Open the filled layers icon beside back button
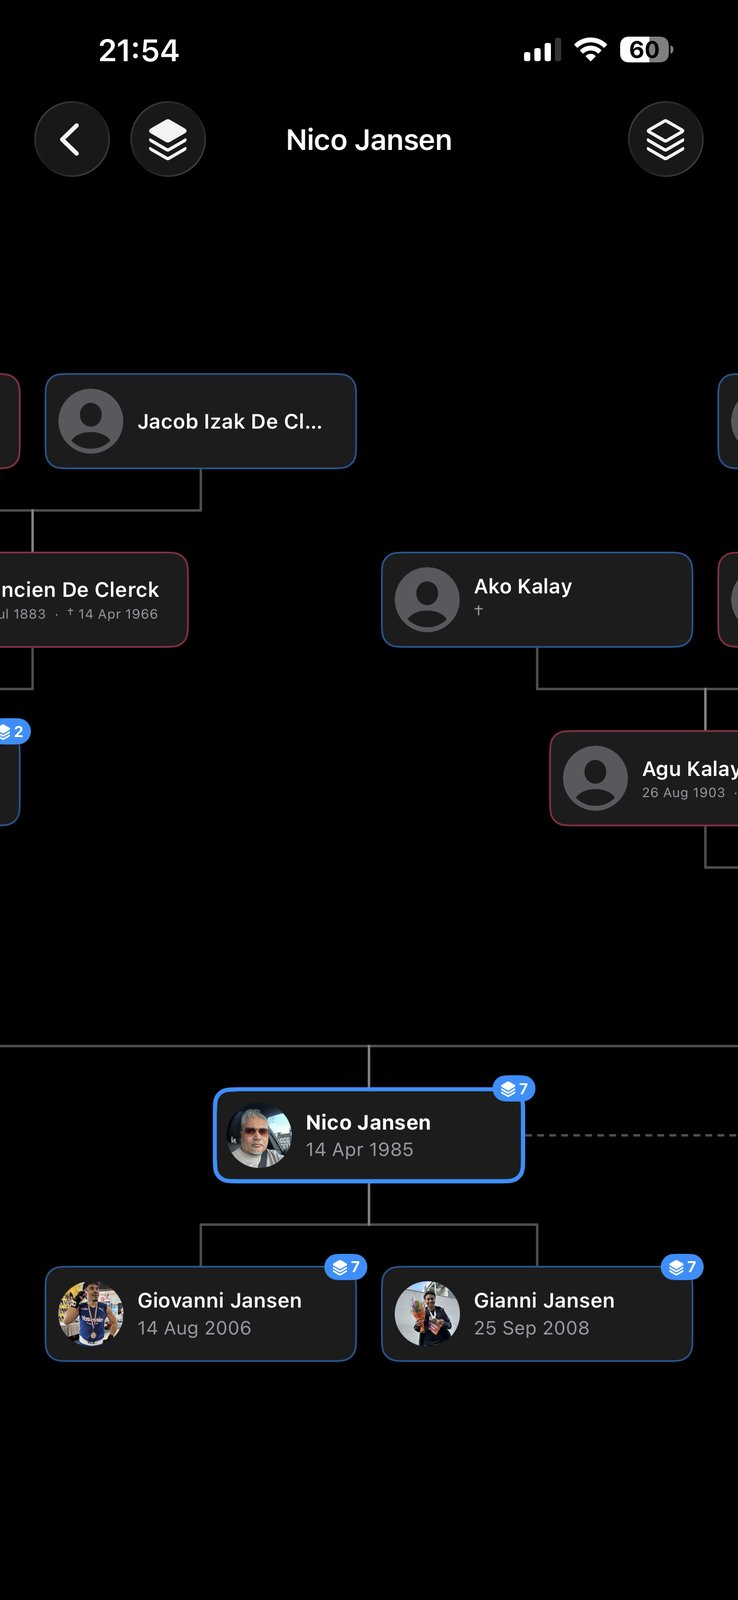This screenshot has width=738, height=1600. click(168, 140)
